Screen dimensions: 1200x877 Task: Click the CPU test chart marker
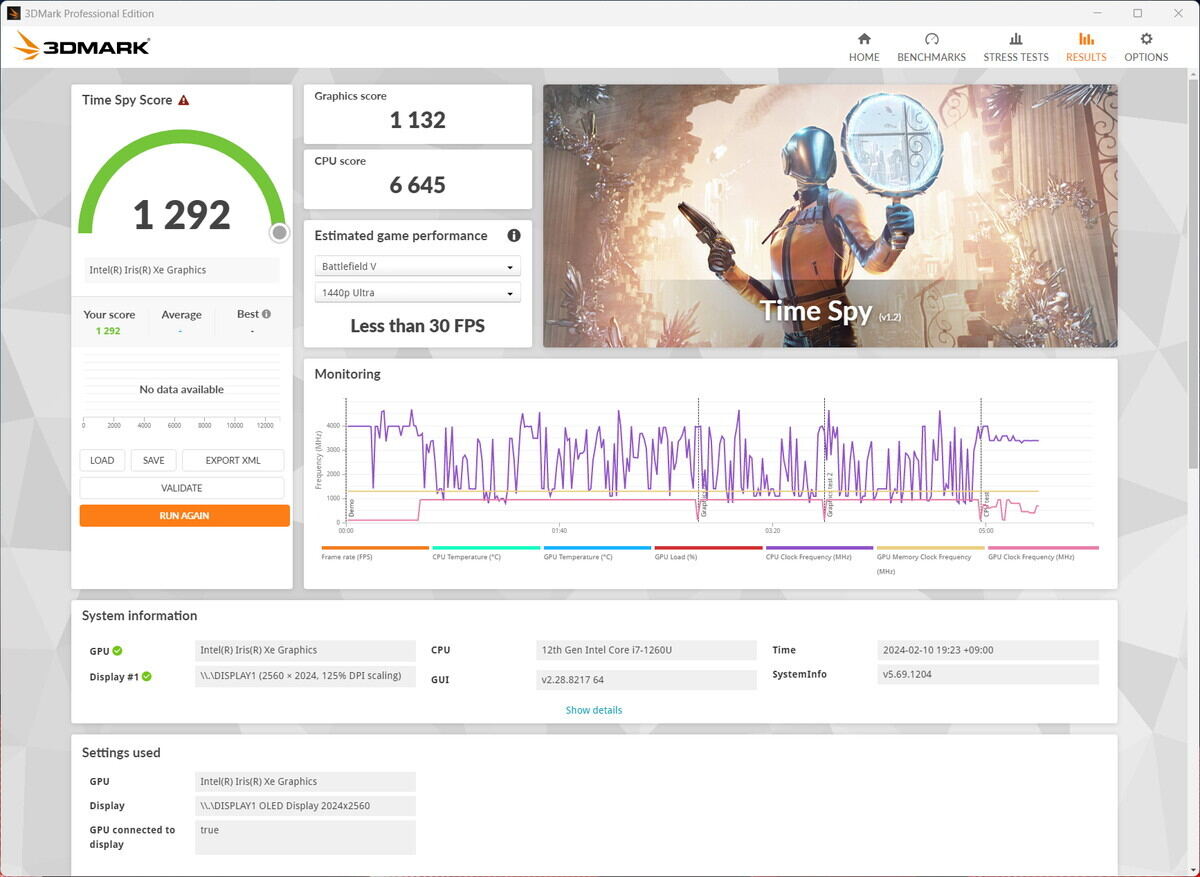(986, 503)
